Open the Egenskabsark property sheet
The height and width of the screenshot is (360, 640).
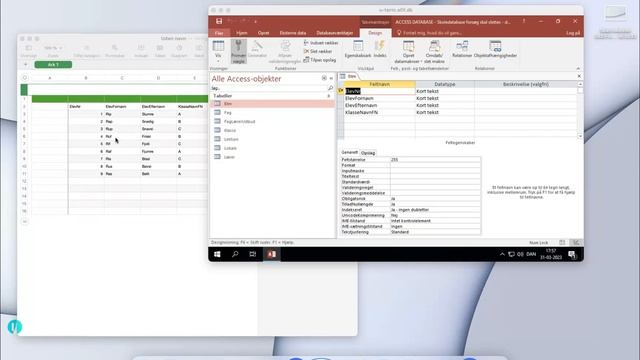pos(358,49)
